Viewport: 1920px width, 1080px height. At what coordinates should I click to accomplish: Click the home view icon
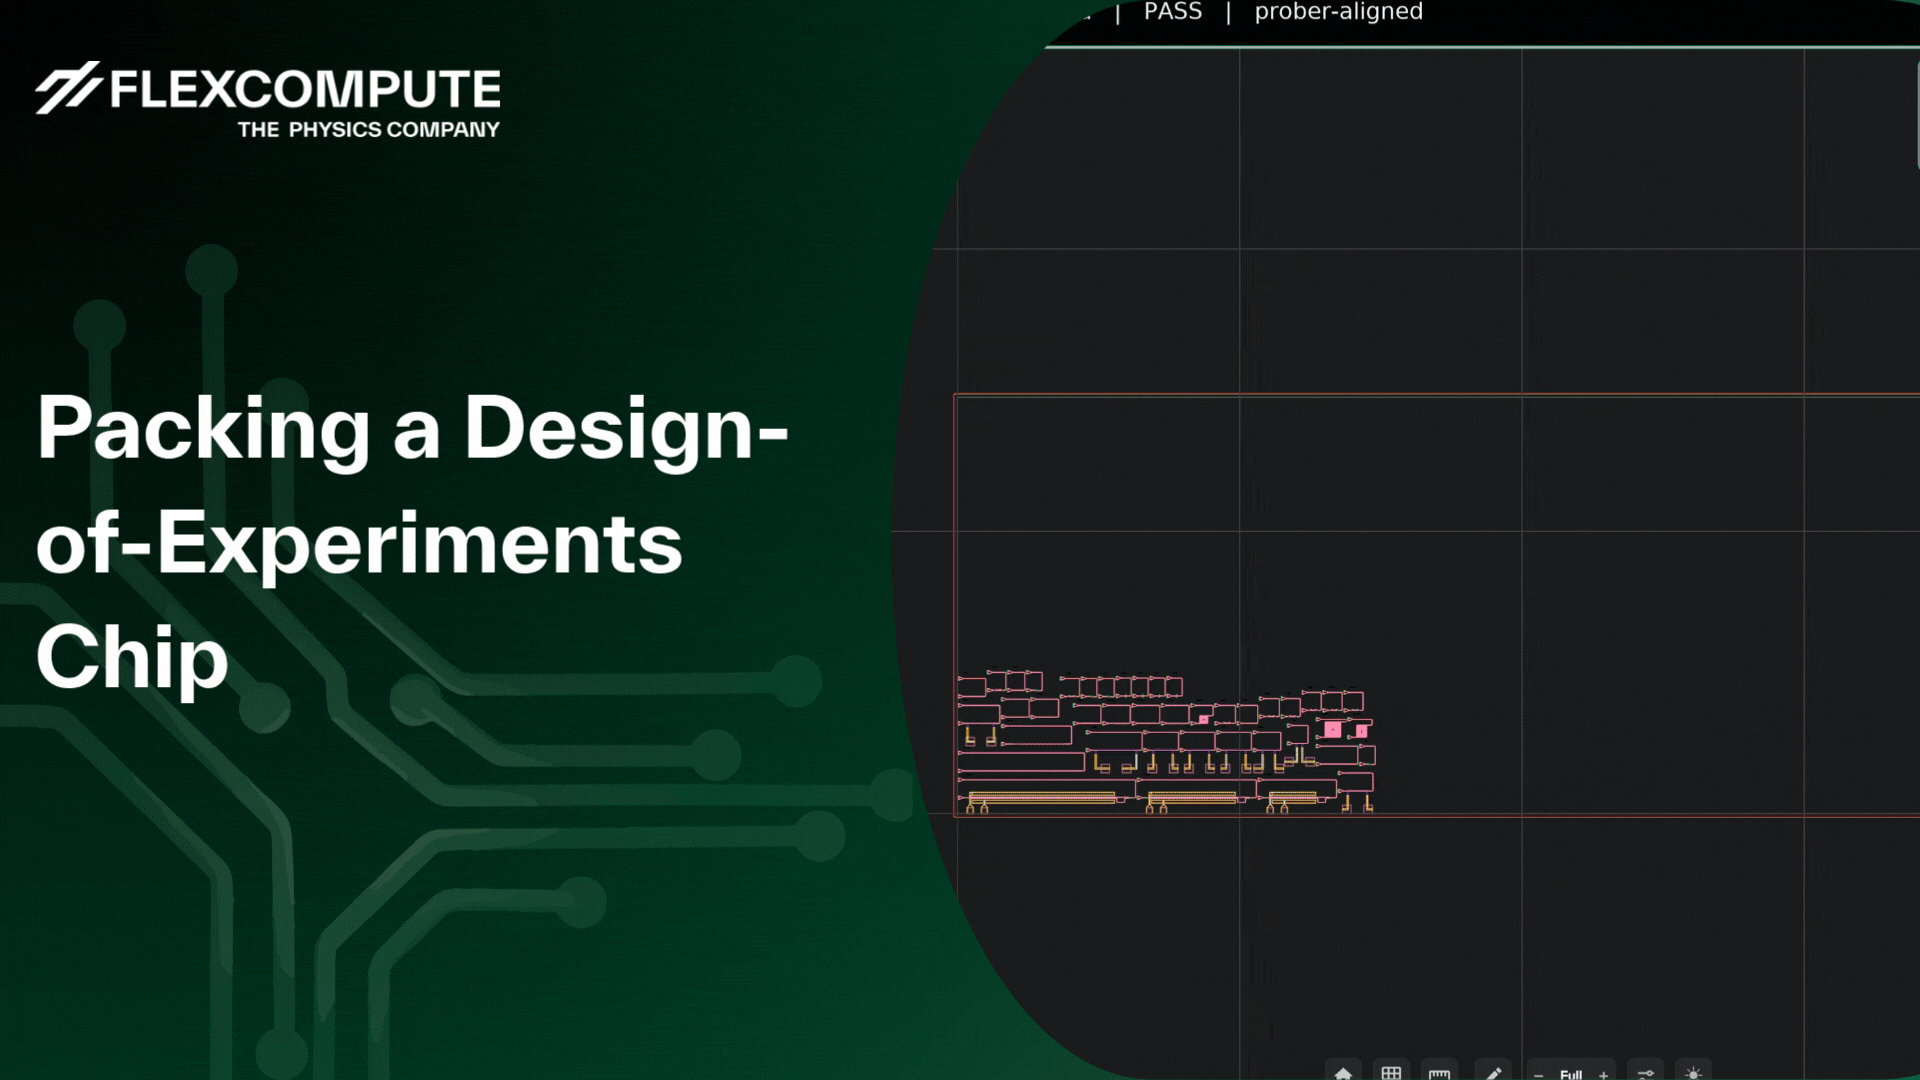pyautogui.click(x=1343, y=1072)
